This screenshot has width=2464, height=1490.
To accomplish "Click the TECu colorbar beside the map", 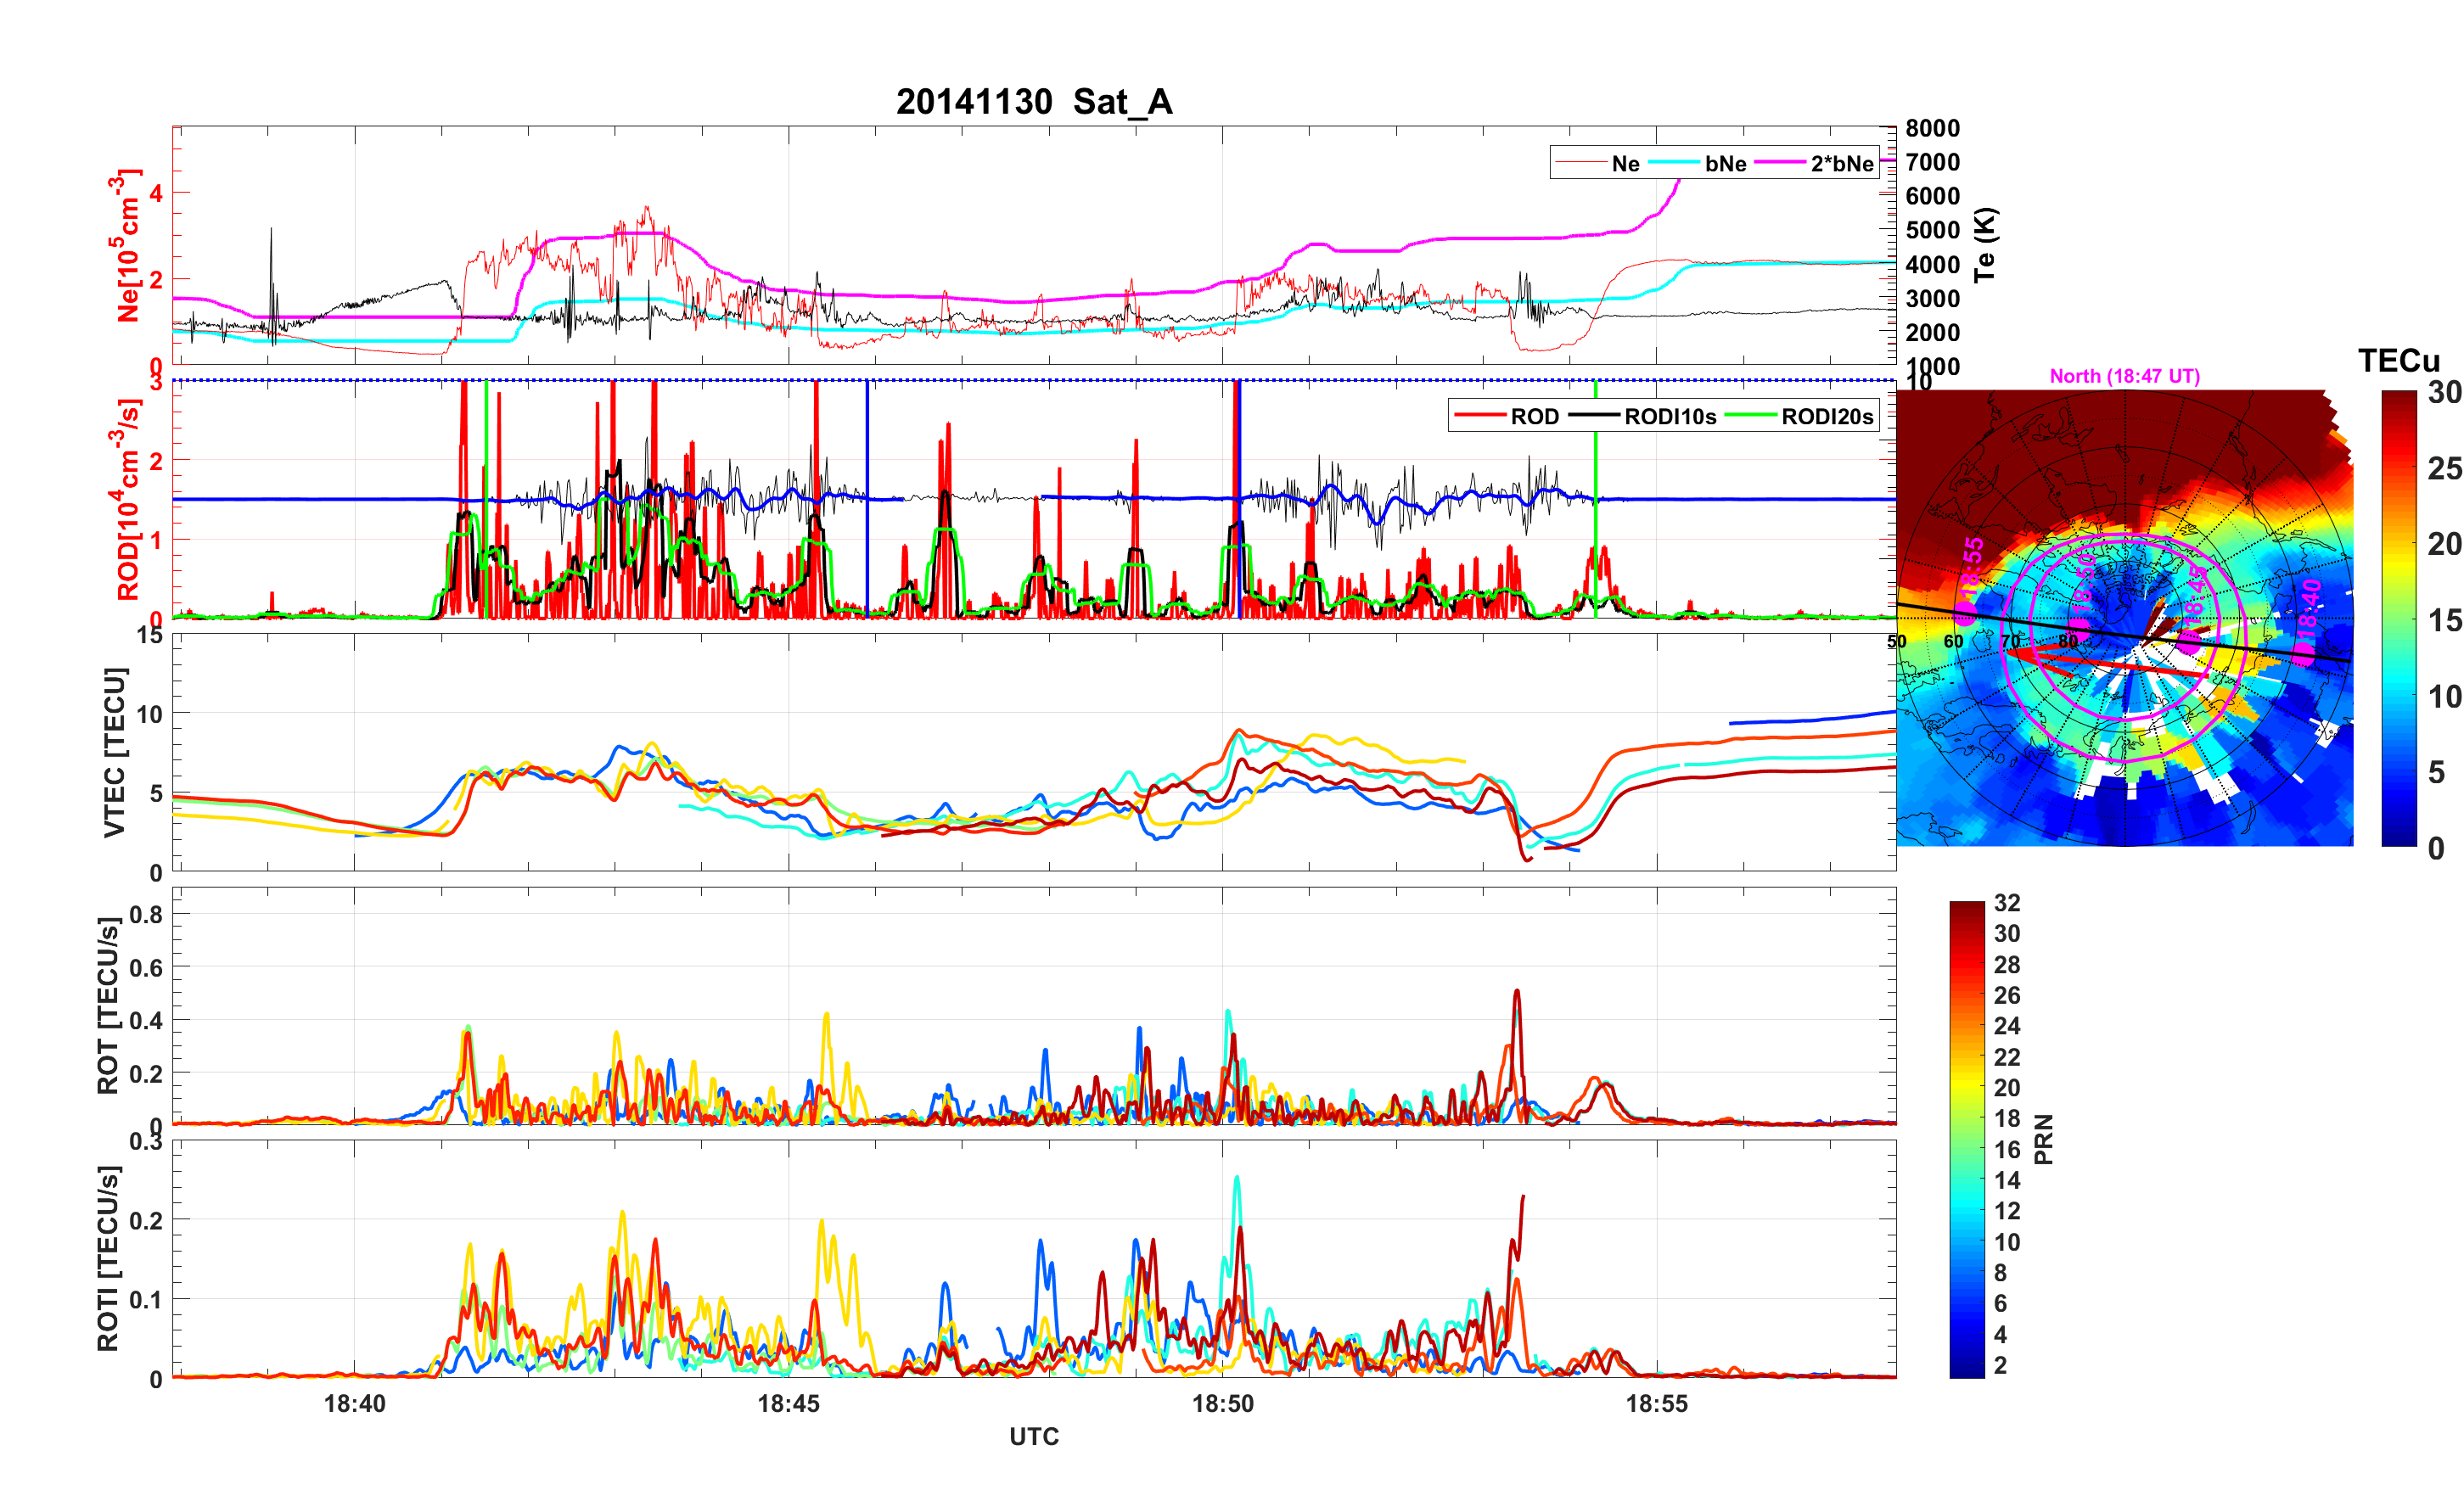I will coord(2398,618).
